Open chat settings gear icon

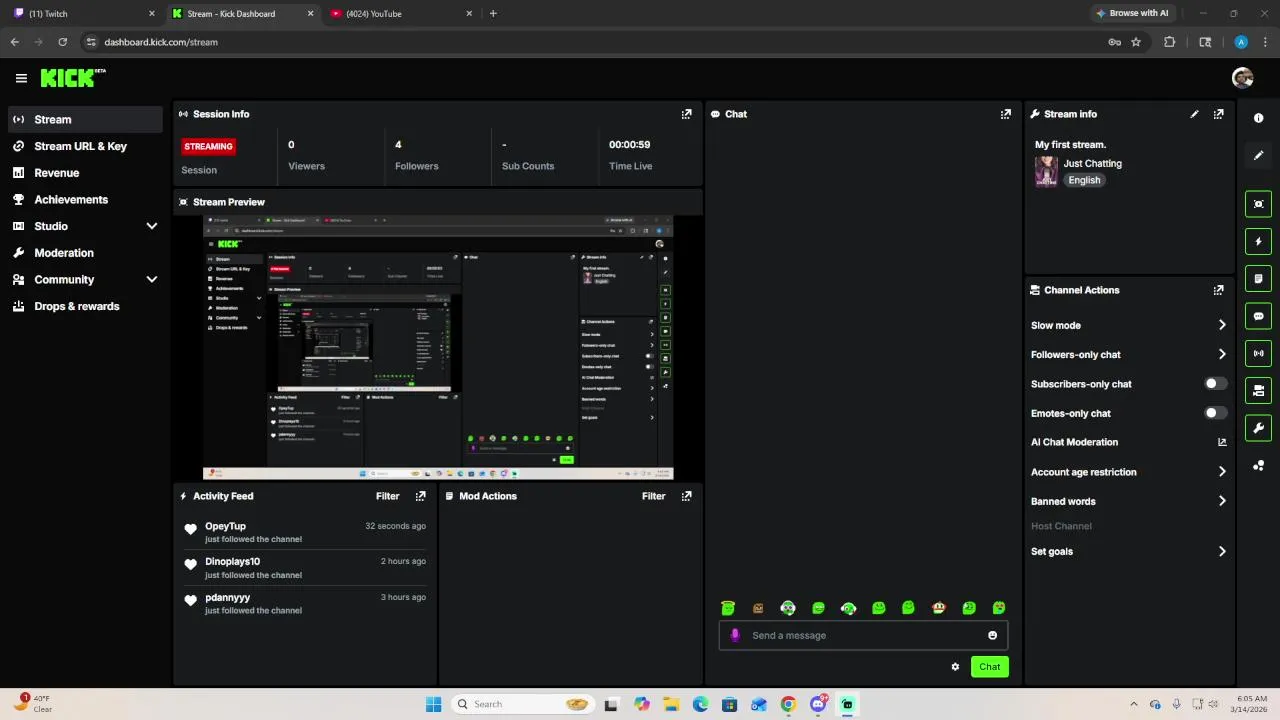[x=955, y=667]
